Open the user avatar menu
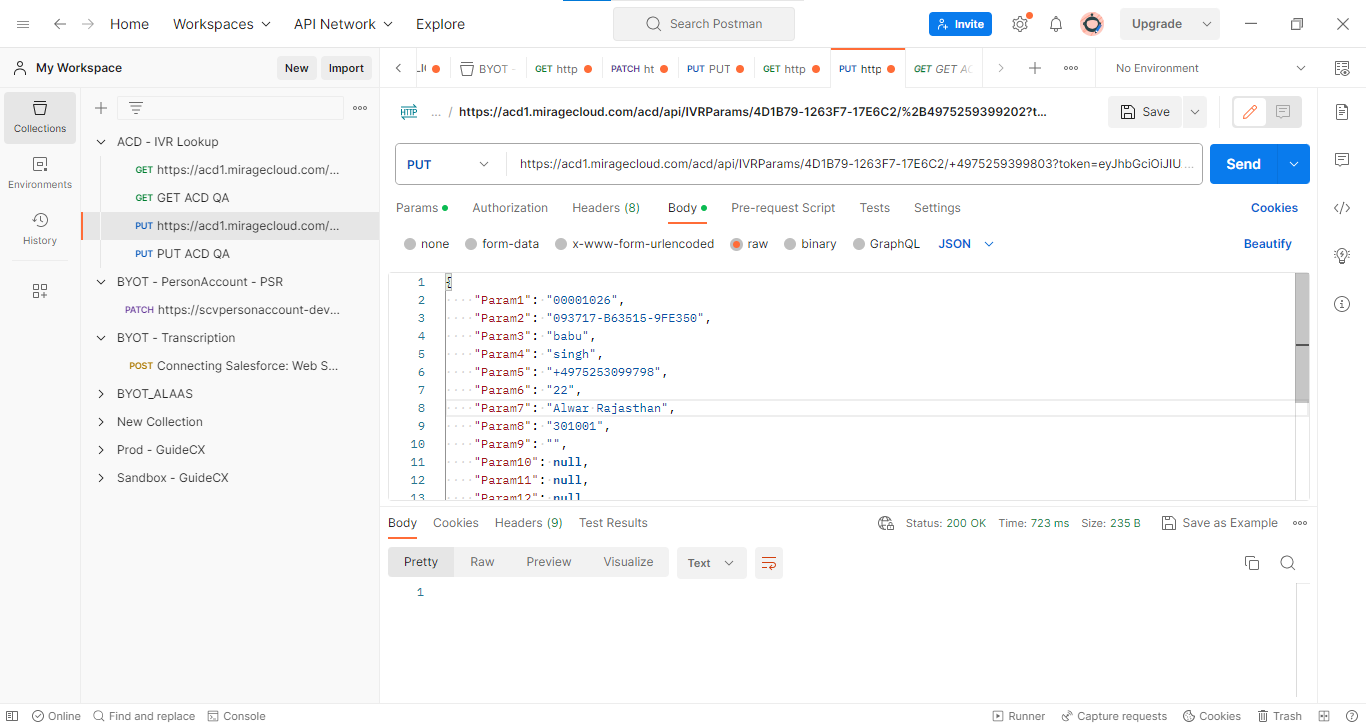The image size is (1366, 727). click(x=1092, y=24)
